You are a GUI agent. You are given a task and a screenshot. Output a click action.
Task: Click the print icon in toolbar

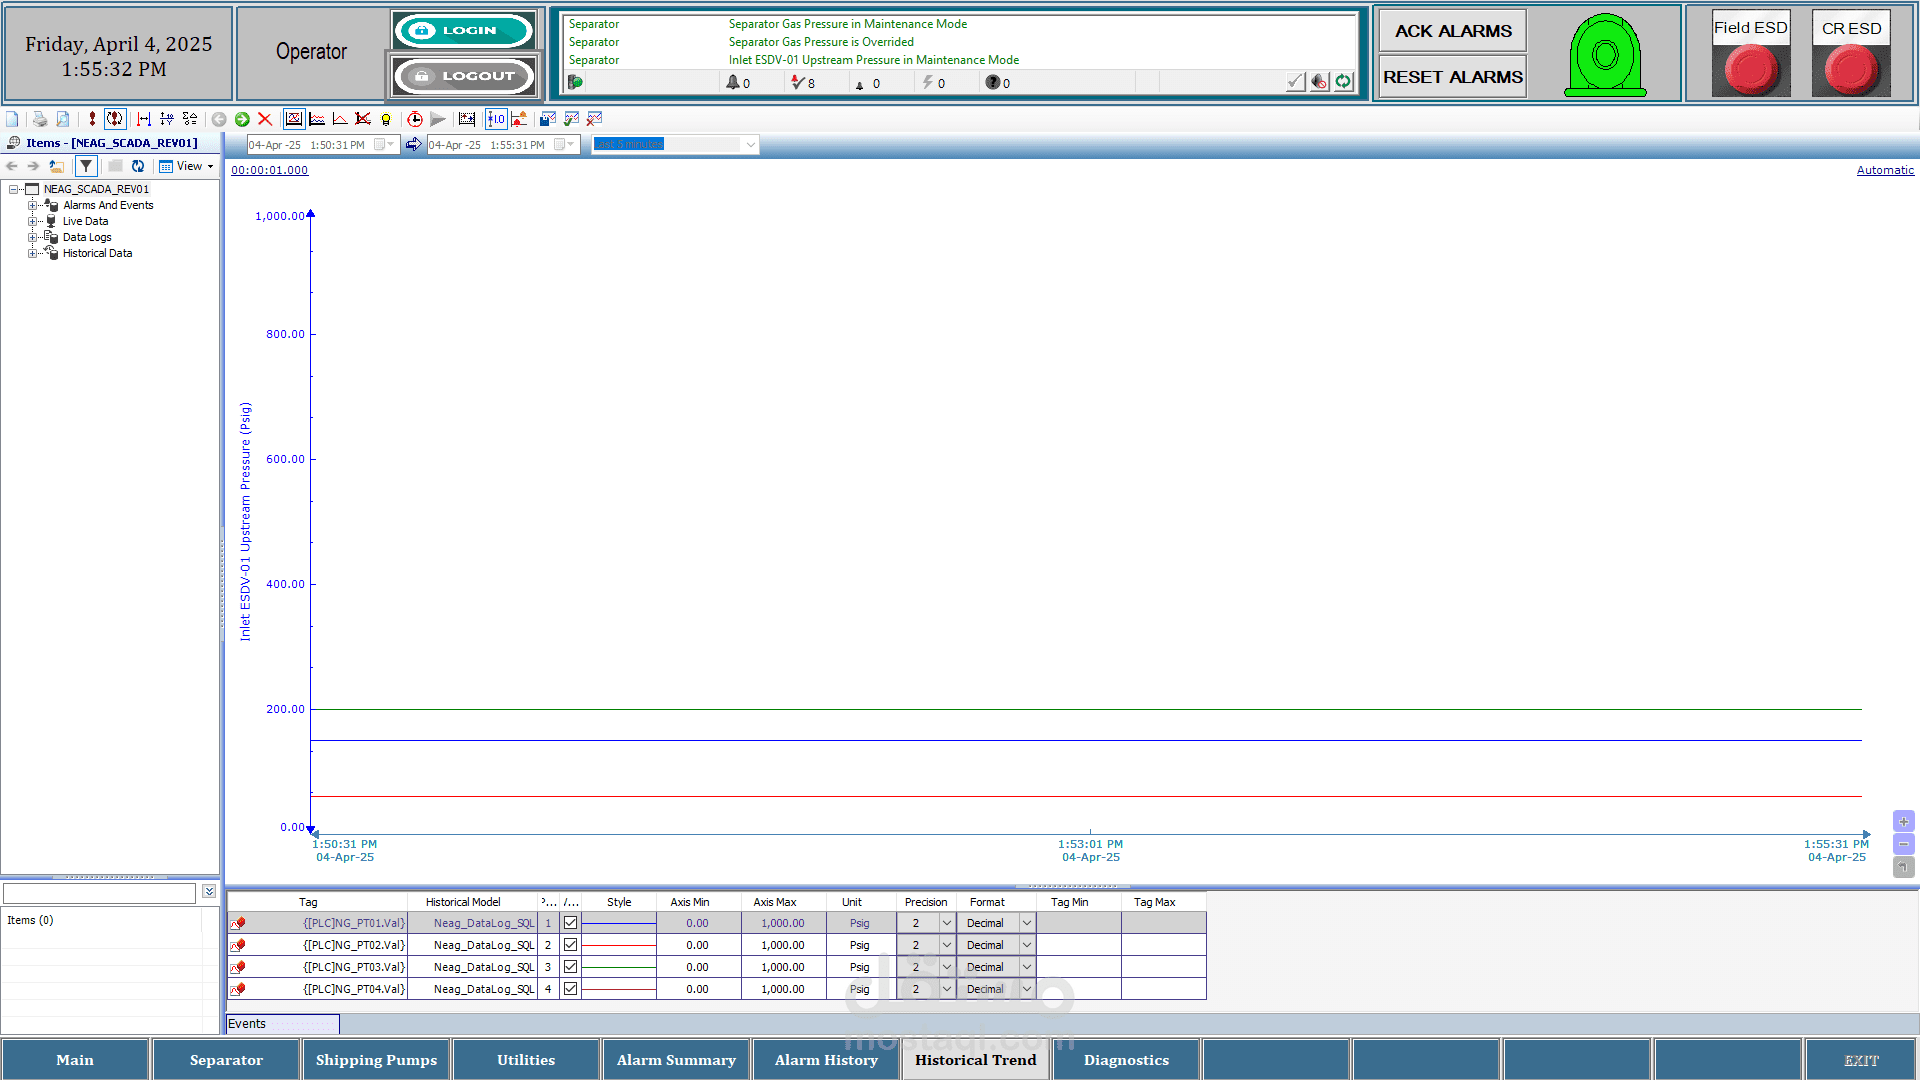(x=40, y=119)
